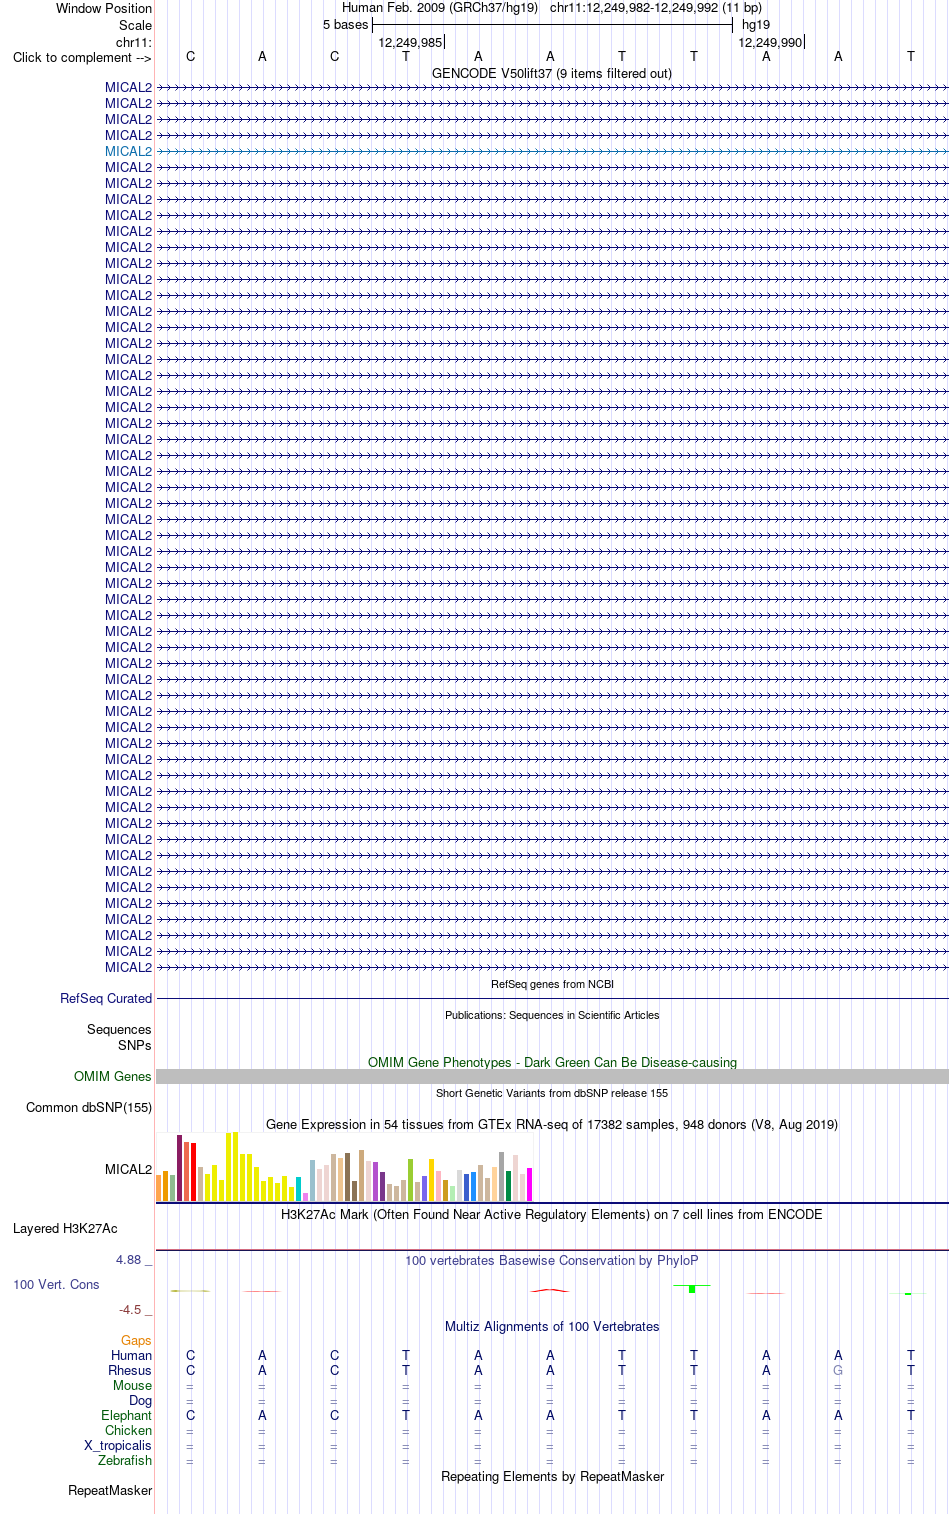Click the 'Human Feb. 2009 (GRCh37/hg19)' assembly text
Viewport: 950px width, 1514px height.
click(440, 7)
